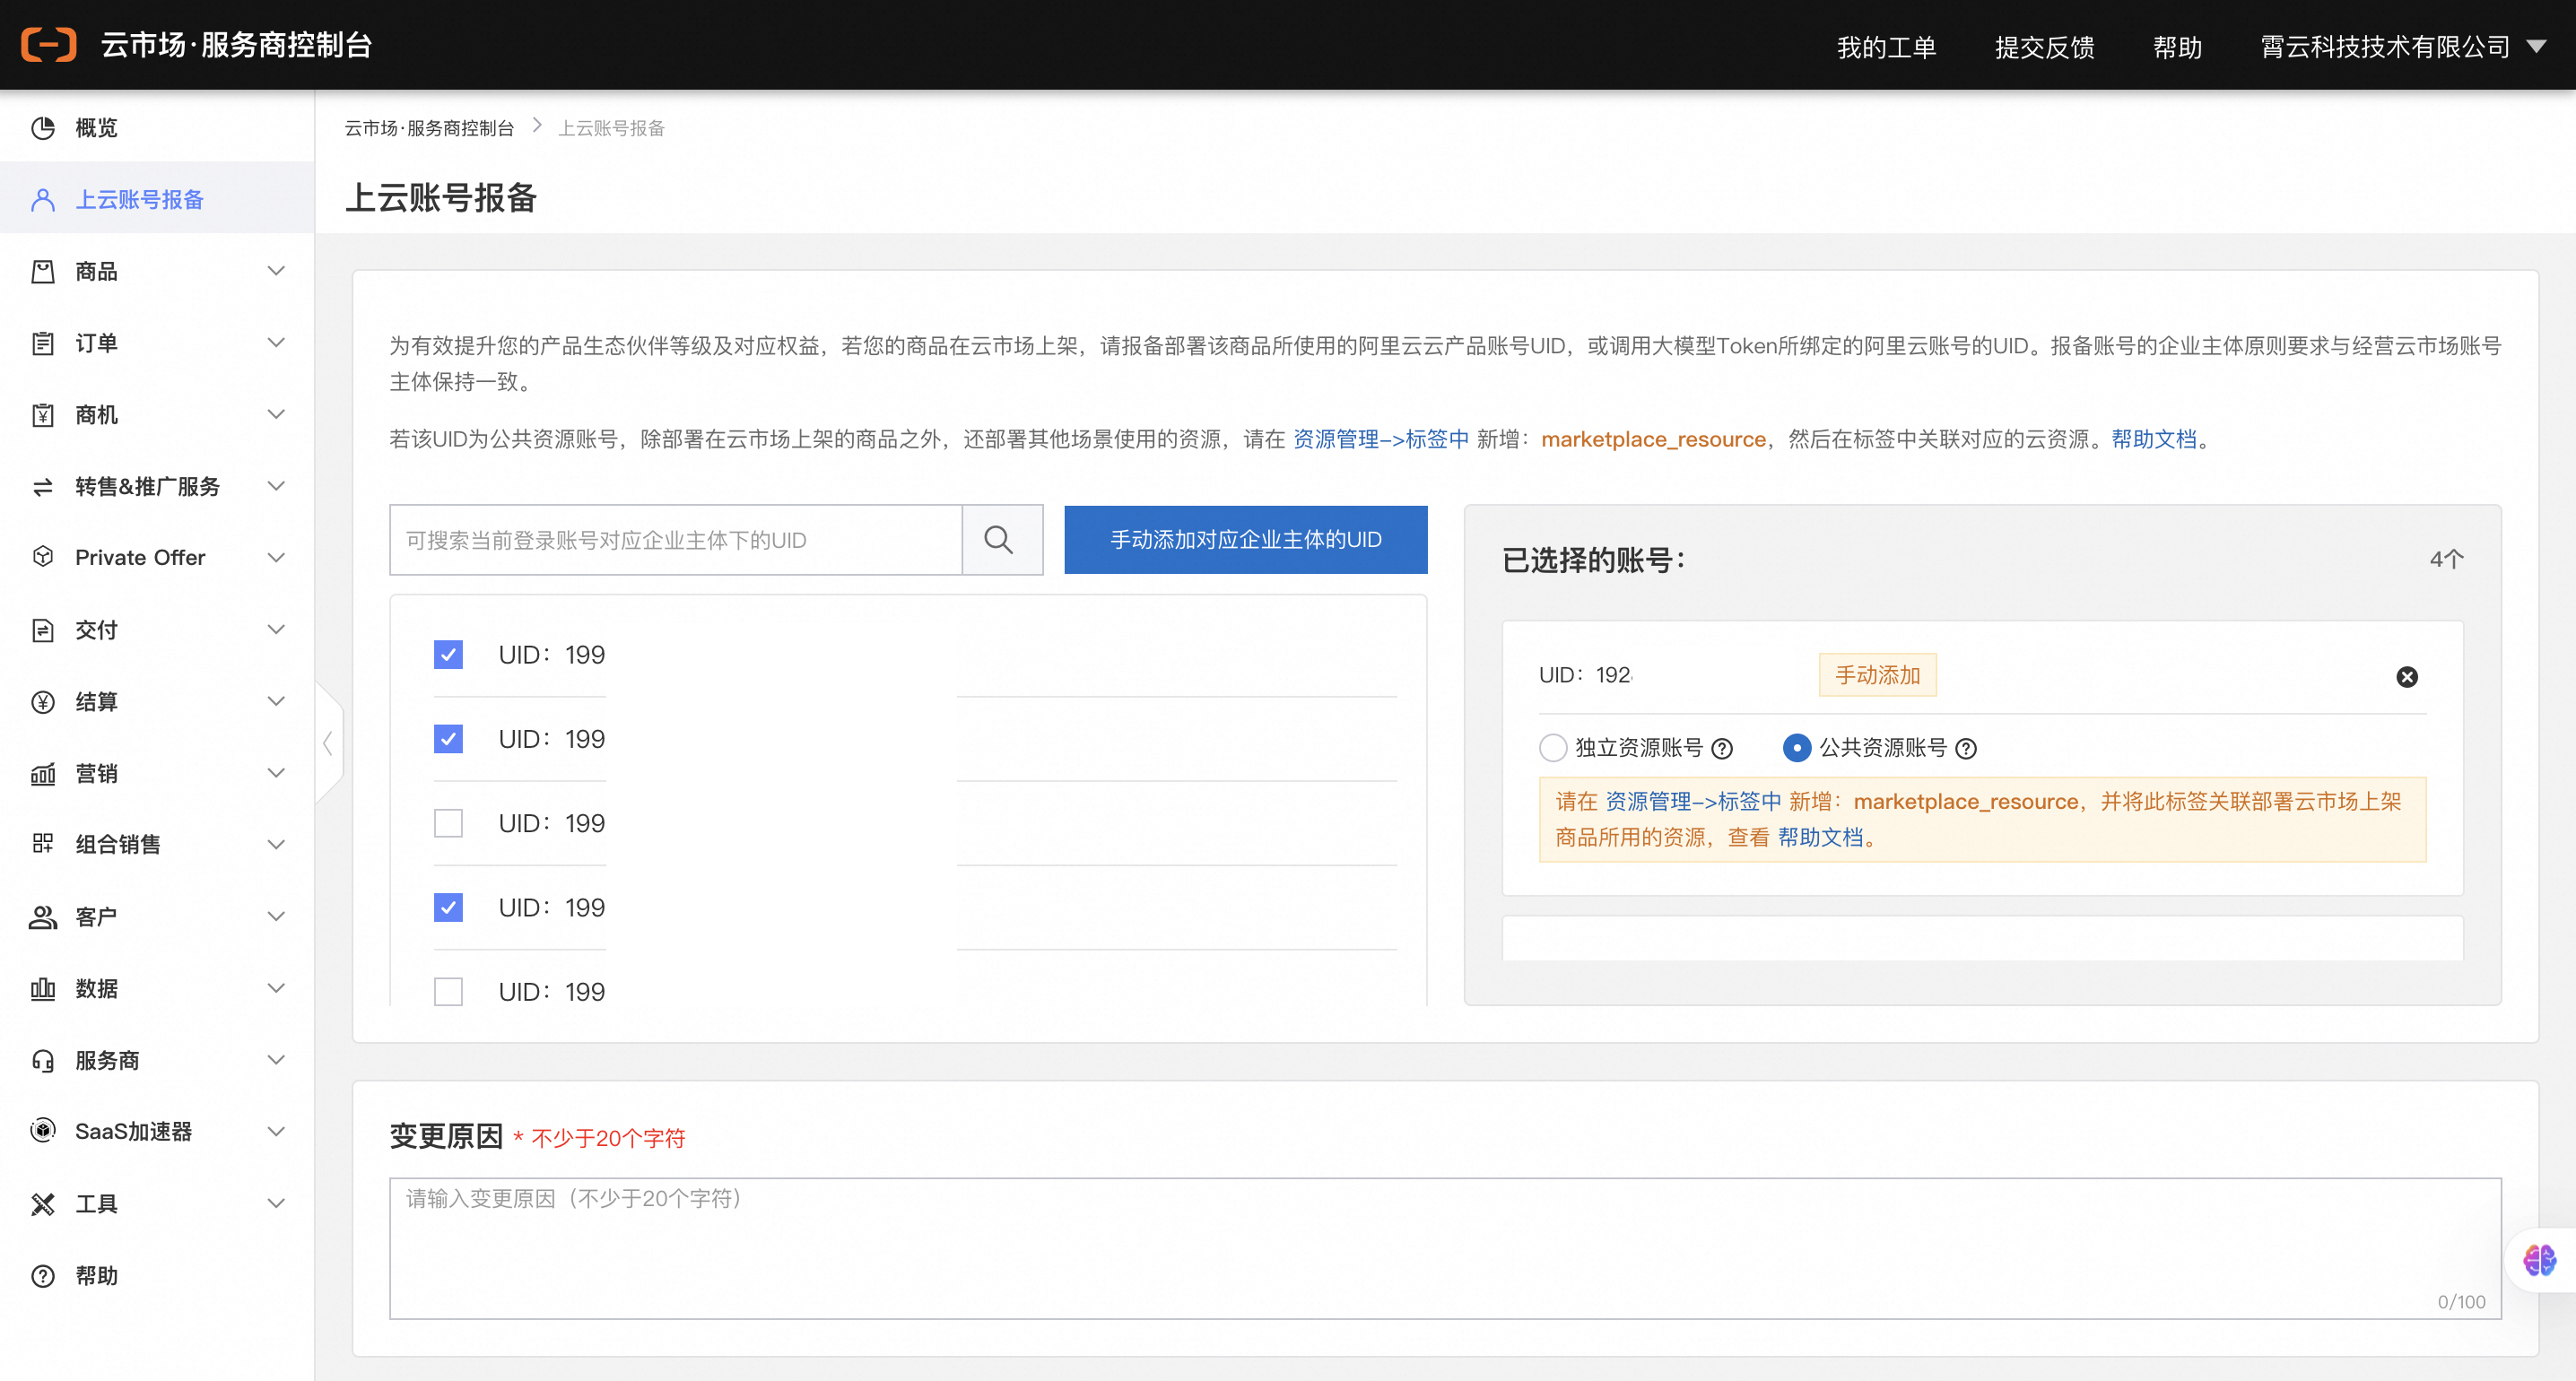Click the 手动添加 tag on UID 192
The height and width of the screenshot is (1381, 2576).
click(1877, 675)
